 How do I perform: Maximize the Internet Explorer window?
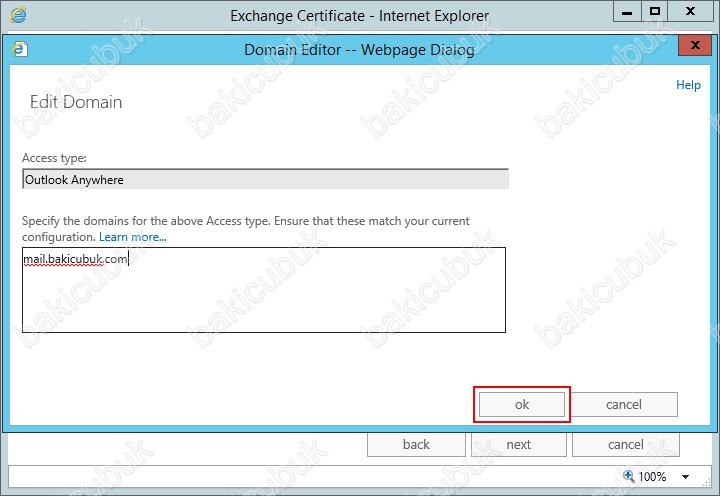[655, 12]
